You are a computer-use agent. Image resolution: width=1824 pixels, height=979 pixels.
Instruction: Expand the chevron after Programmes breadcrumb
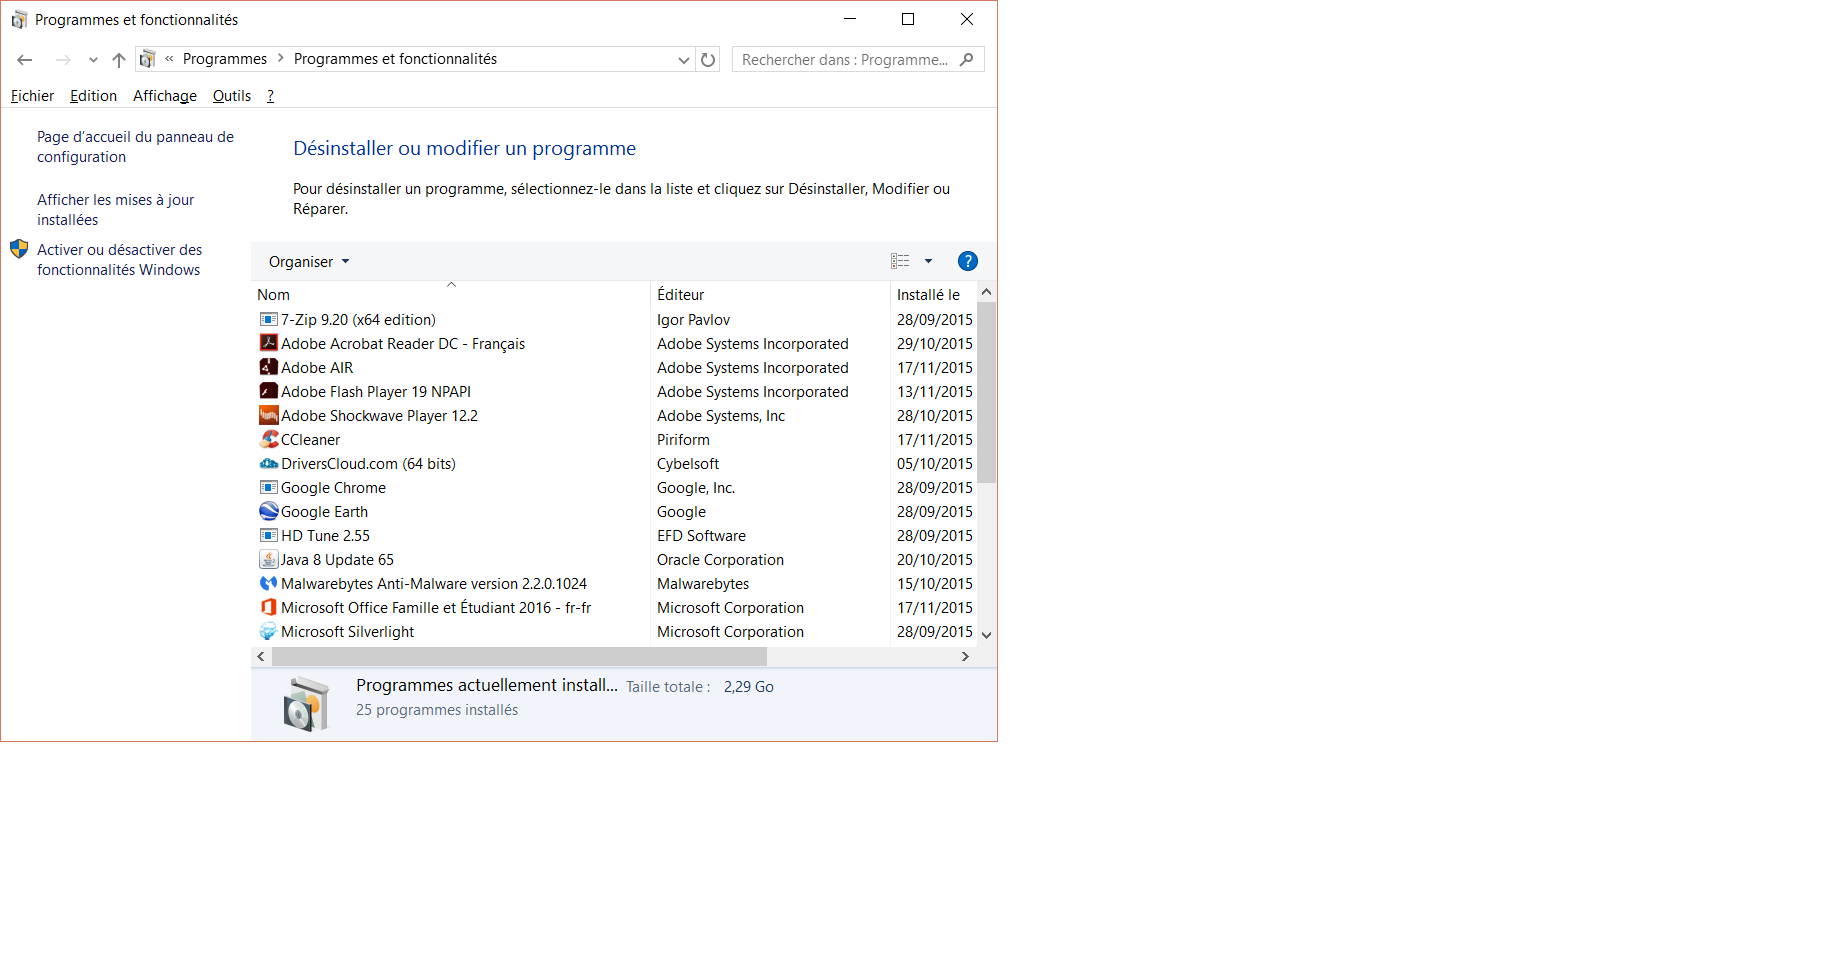click(x=281, y=59)
